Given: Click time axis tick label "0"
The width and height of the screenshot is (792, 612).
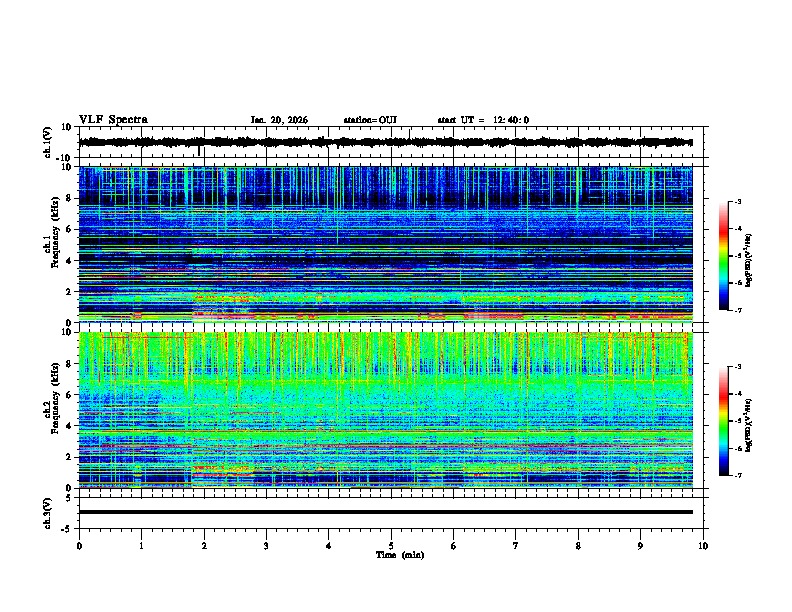Looking at the screenshot, I should pos(79,546).
